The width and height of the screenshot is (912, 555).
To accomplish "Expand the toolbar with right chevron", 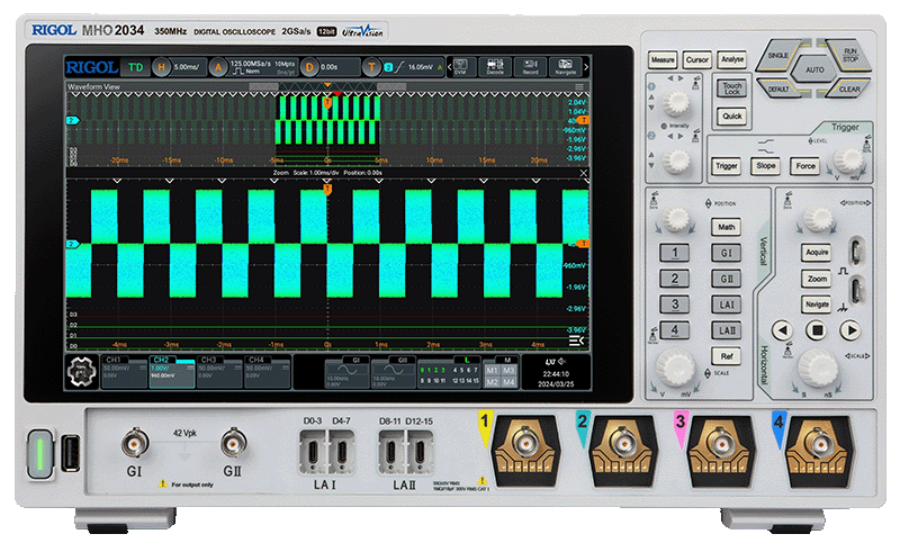I will click(586, 67).
